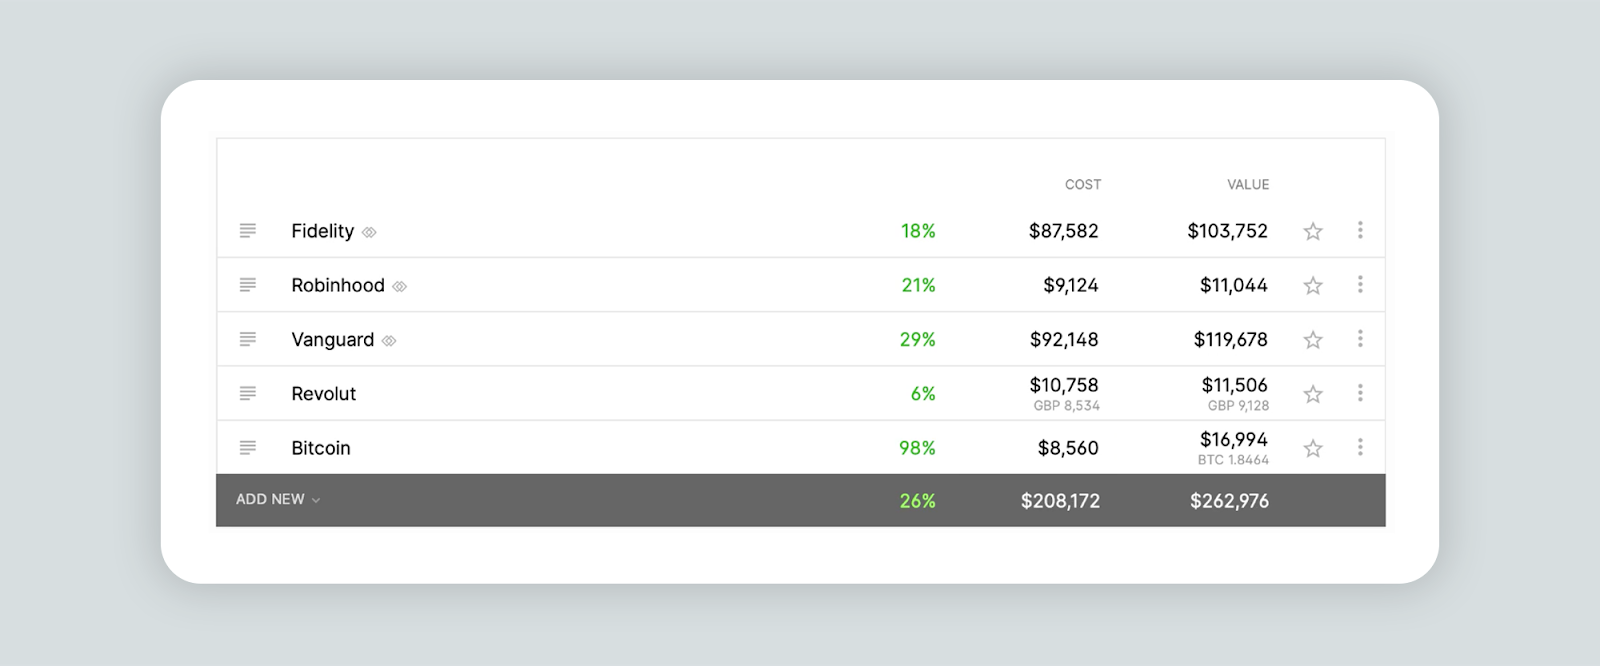Open the three-dot menu for Robinhood
Screen dimensions: 1600x666
1360,284
